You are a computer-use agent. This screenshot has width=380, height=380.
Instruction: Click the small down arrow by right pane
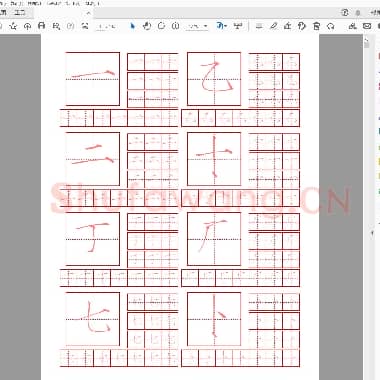tap(372, 234)
